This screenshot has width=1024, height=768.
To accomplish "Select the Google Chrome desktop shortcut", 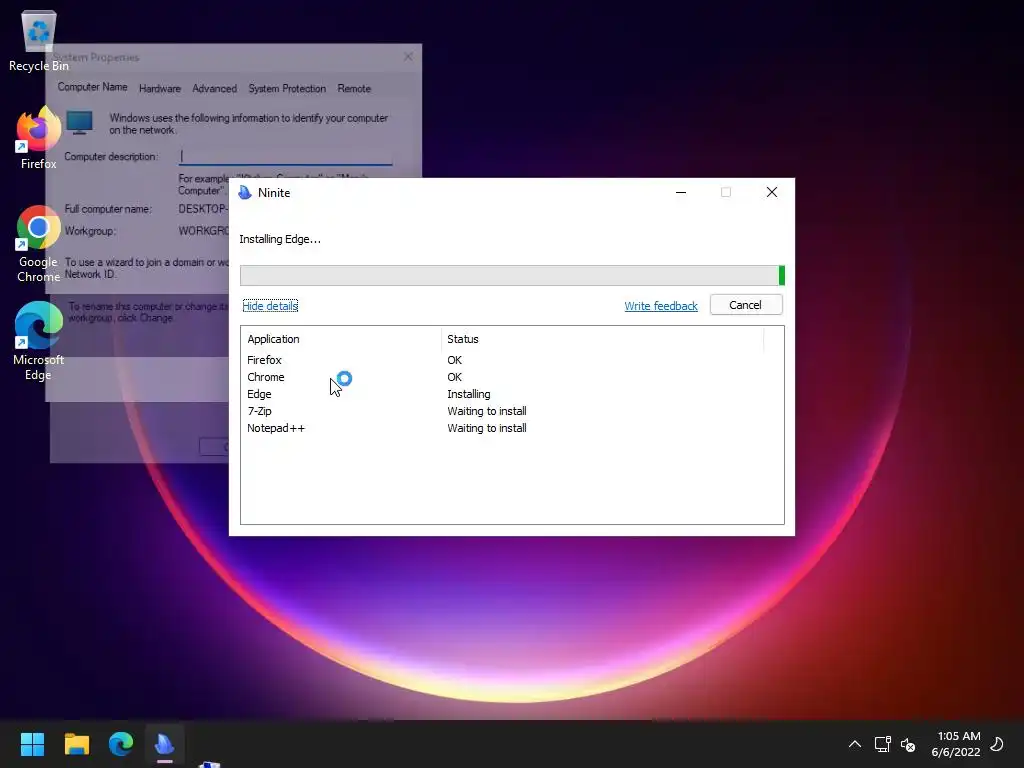I will pyautogui.click(x=38, y=244).
